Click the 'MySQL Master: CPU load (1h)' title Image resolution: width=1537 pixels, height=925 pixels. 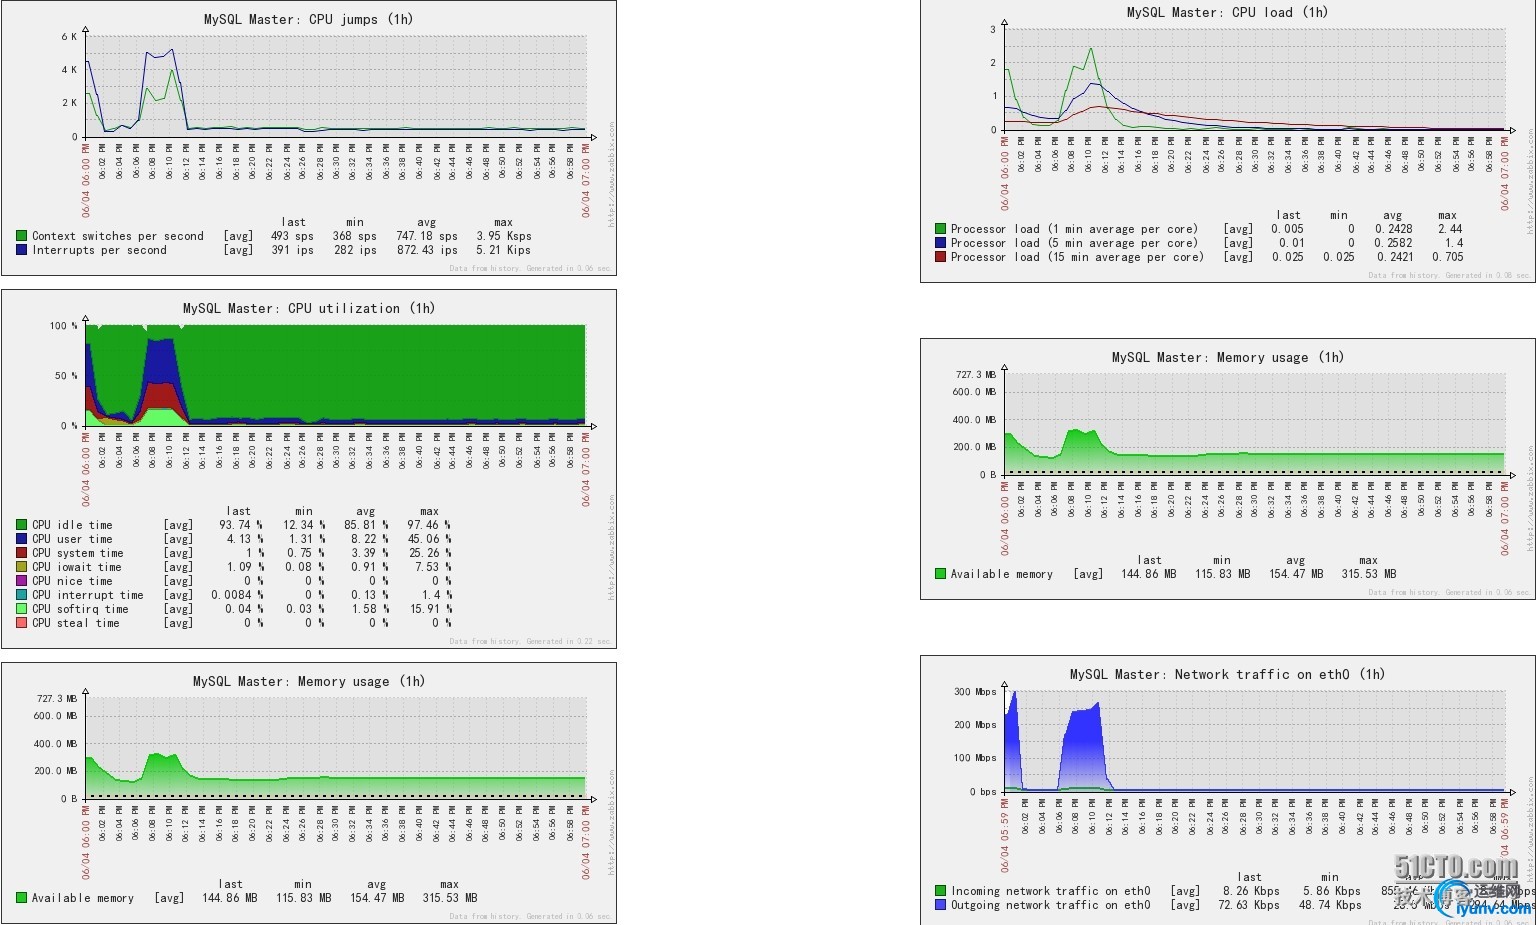(1228, 12)
